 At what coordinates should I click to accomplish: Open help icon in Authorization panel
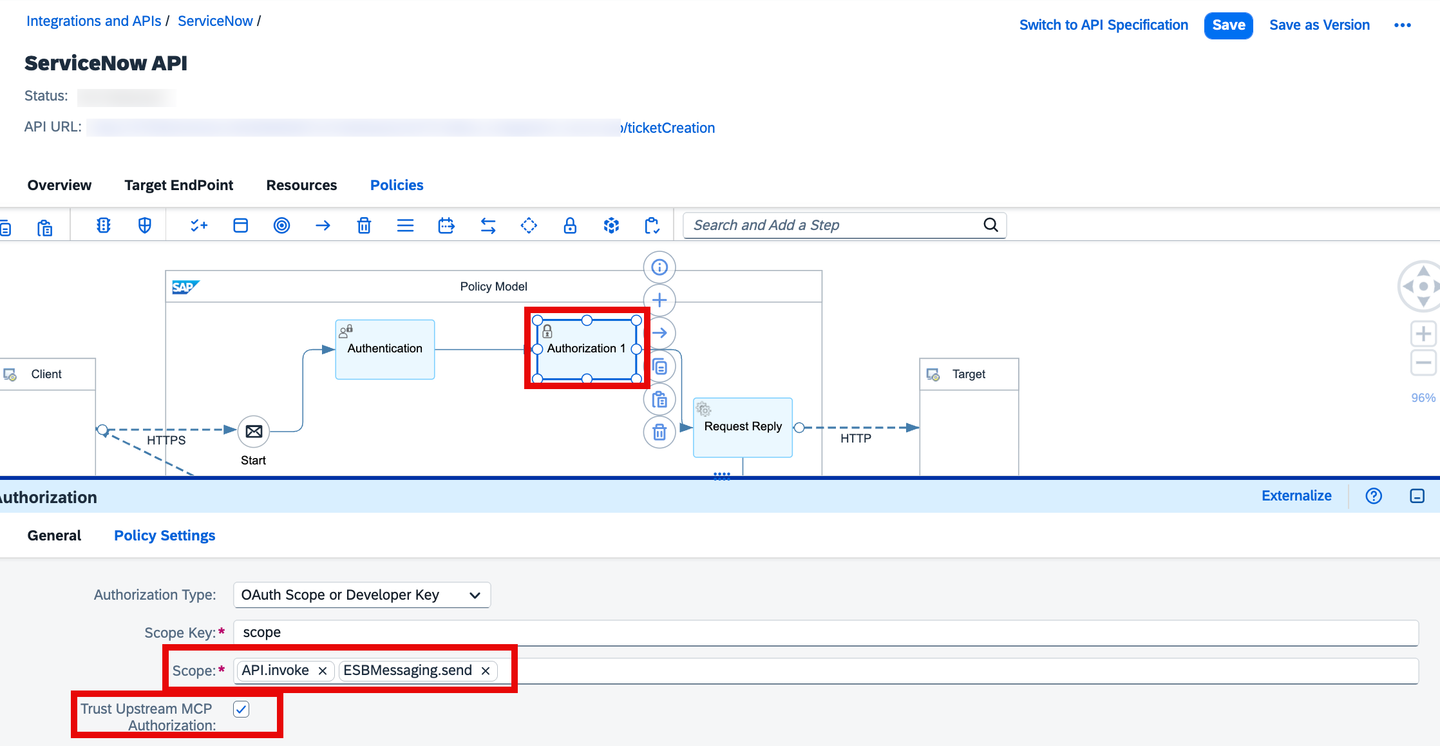click(1374, 496)
